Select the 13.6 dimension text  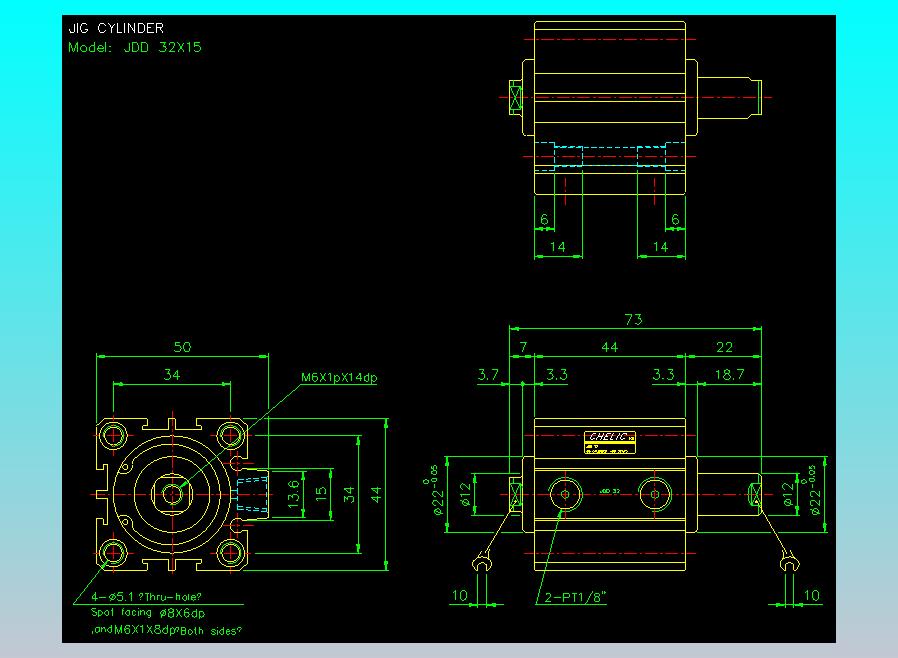tap(292, 494)
